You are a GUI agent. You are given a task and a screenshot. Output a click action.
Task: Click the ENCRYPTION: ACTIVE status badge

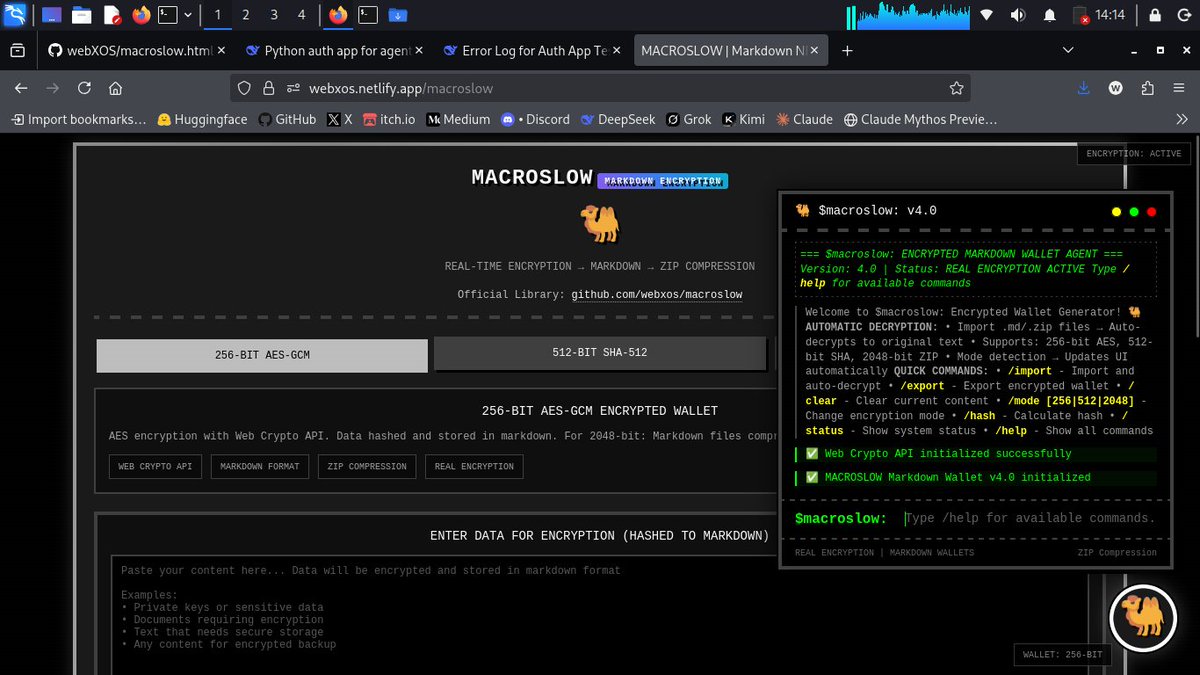1133,154
